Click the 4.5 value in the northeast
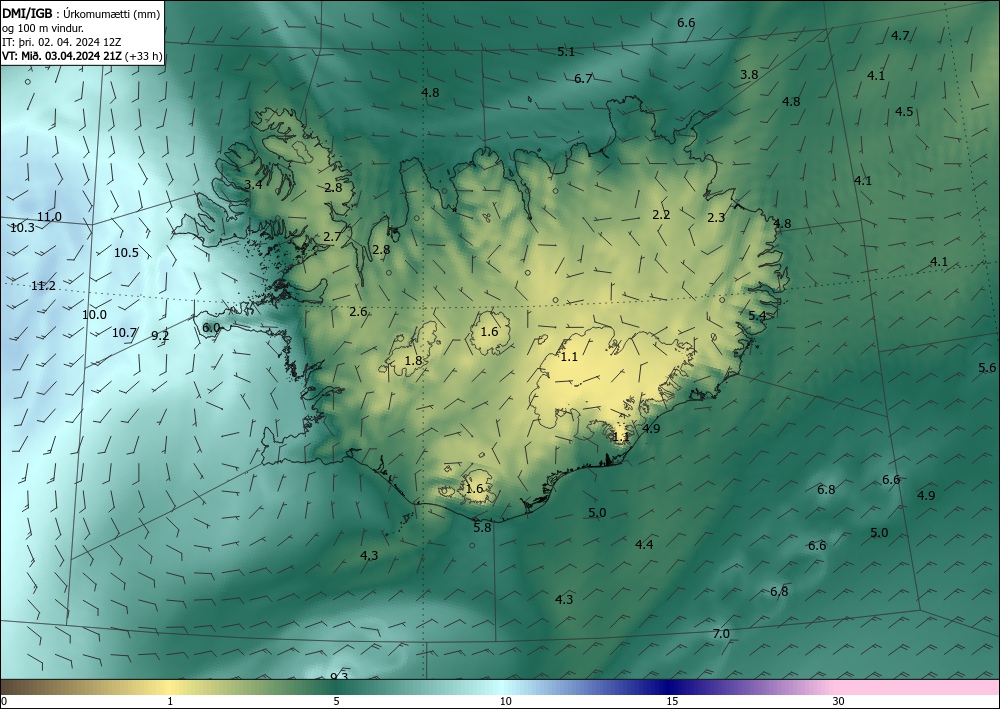 (904, 112)
